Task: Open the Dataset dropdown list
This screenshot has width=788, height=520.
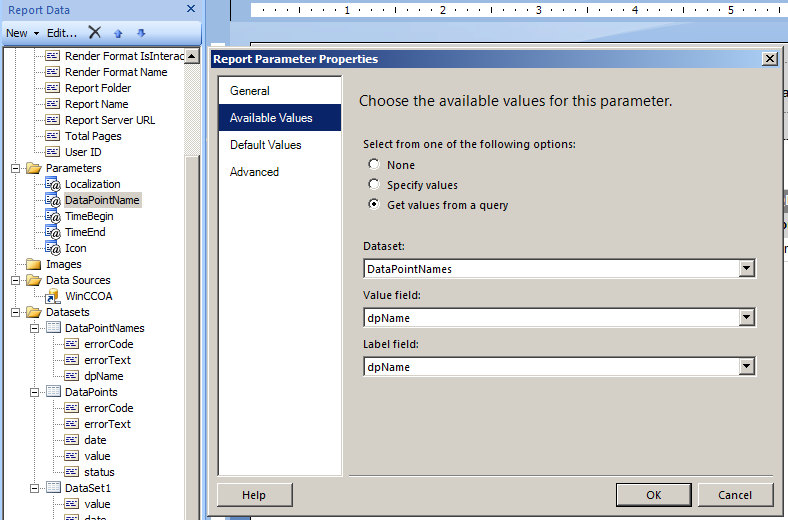Action: point(746,268)
